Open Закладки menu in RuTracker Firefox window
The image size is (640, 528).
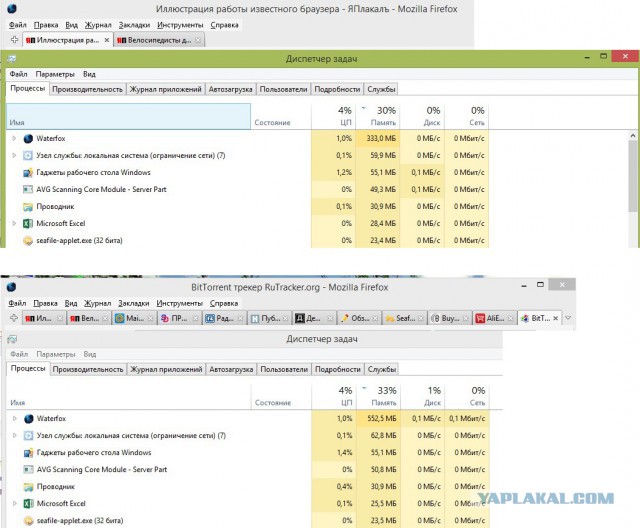(x=133, y=303)
